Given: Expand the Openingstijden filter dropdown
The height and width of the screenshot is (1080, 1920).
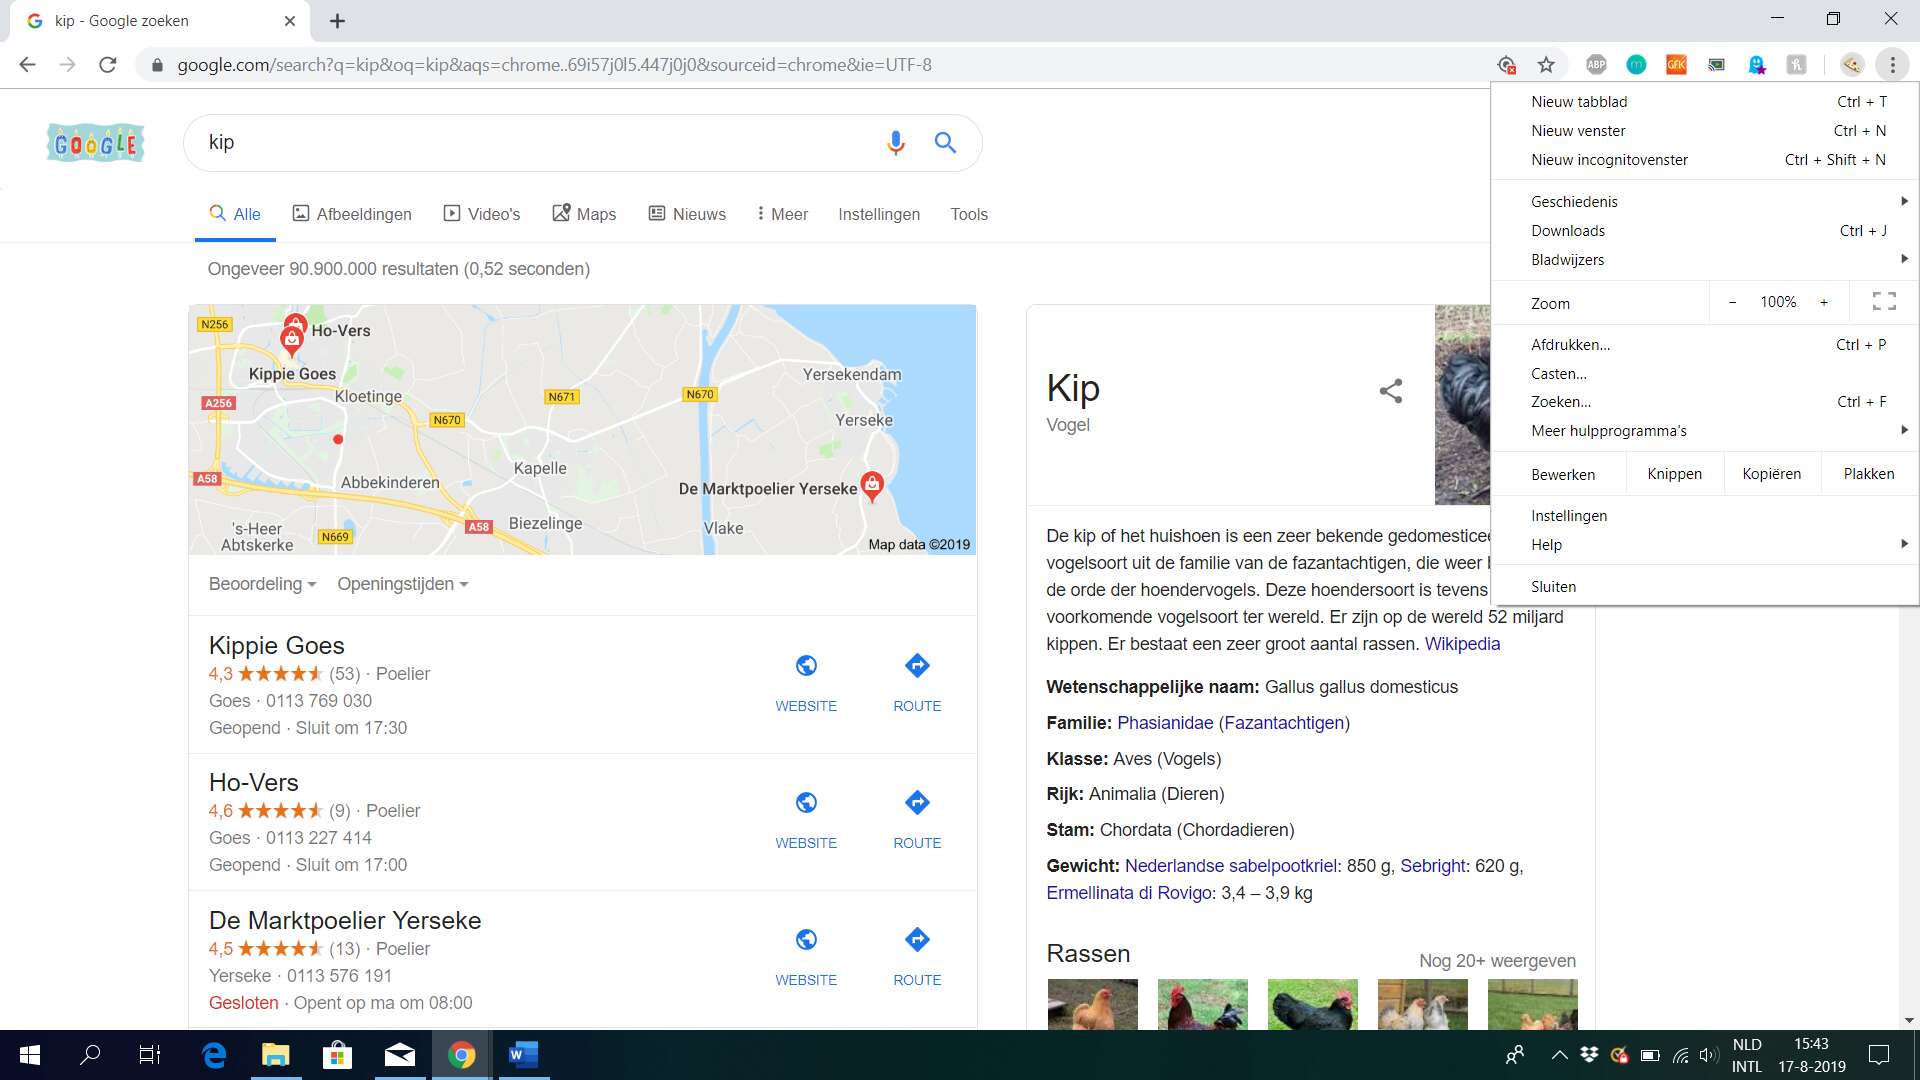Looking at the screenshot, I should pos(402,584).
